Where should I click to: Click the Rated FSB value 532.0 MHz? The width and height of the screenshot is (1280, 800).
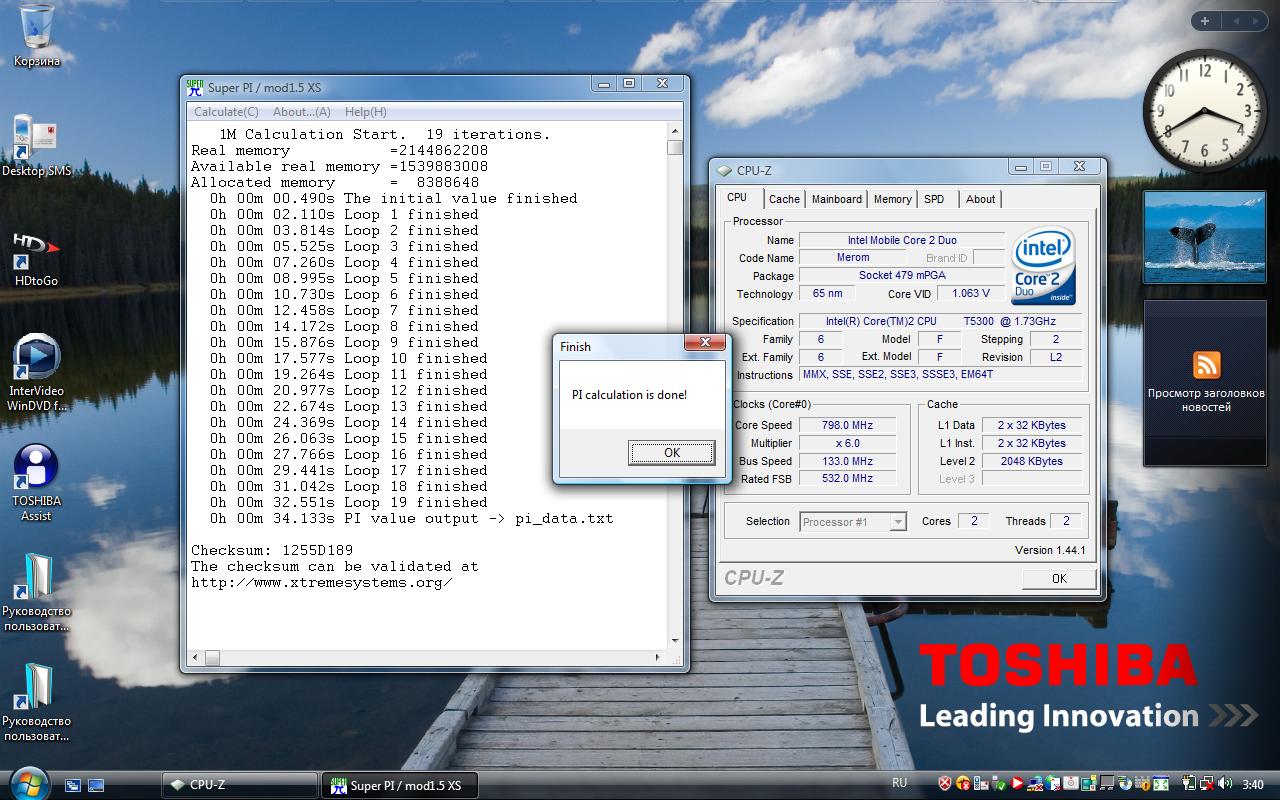pyautogui.click(x=847, y=478)
